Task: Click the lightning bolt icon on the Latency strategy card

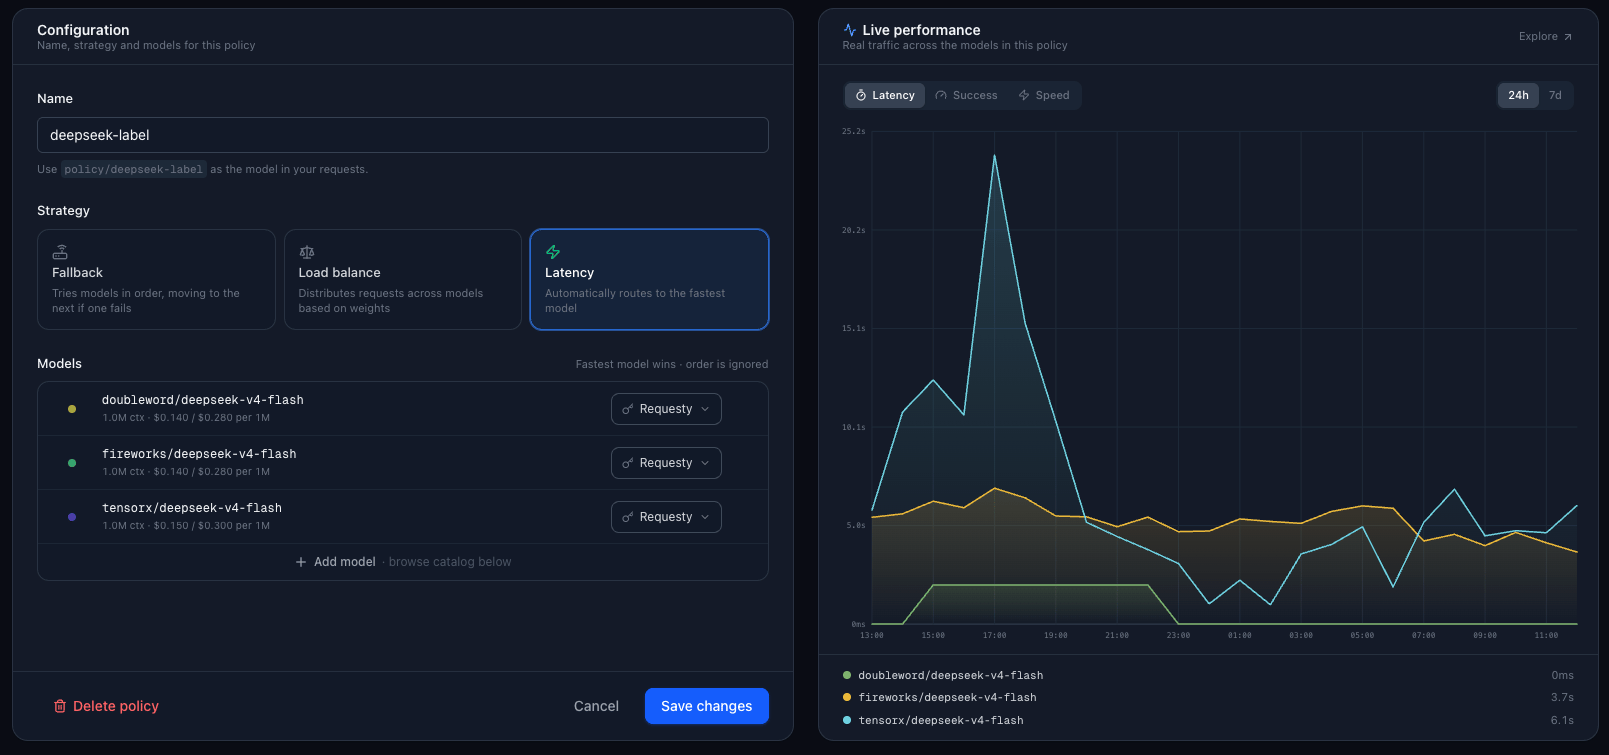Action: [553, 252]
